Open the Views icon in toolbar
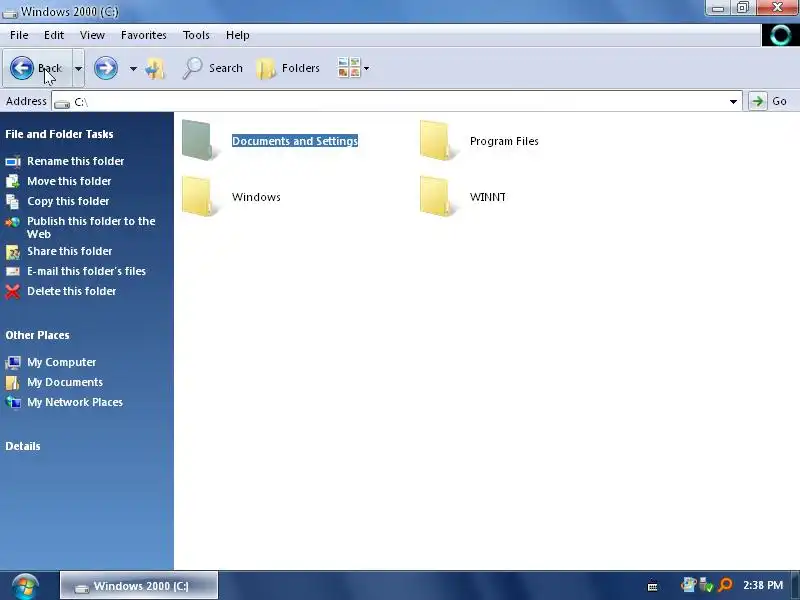Screen dimensions: 800x600 [349, 68]
